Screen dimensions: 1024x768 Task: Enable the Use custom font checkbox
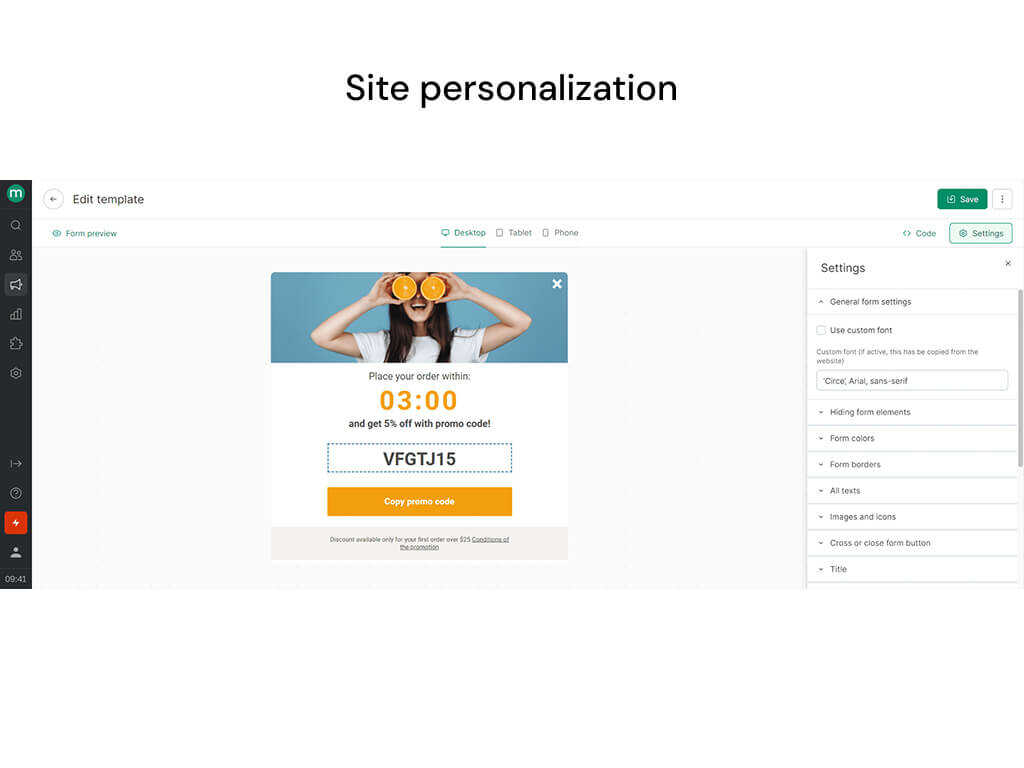pos(821,330)
